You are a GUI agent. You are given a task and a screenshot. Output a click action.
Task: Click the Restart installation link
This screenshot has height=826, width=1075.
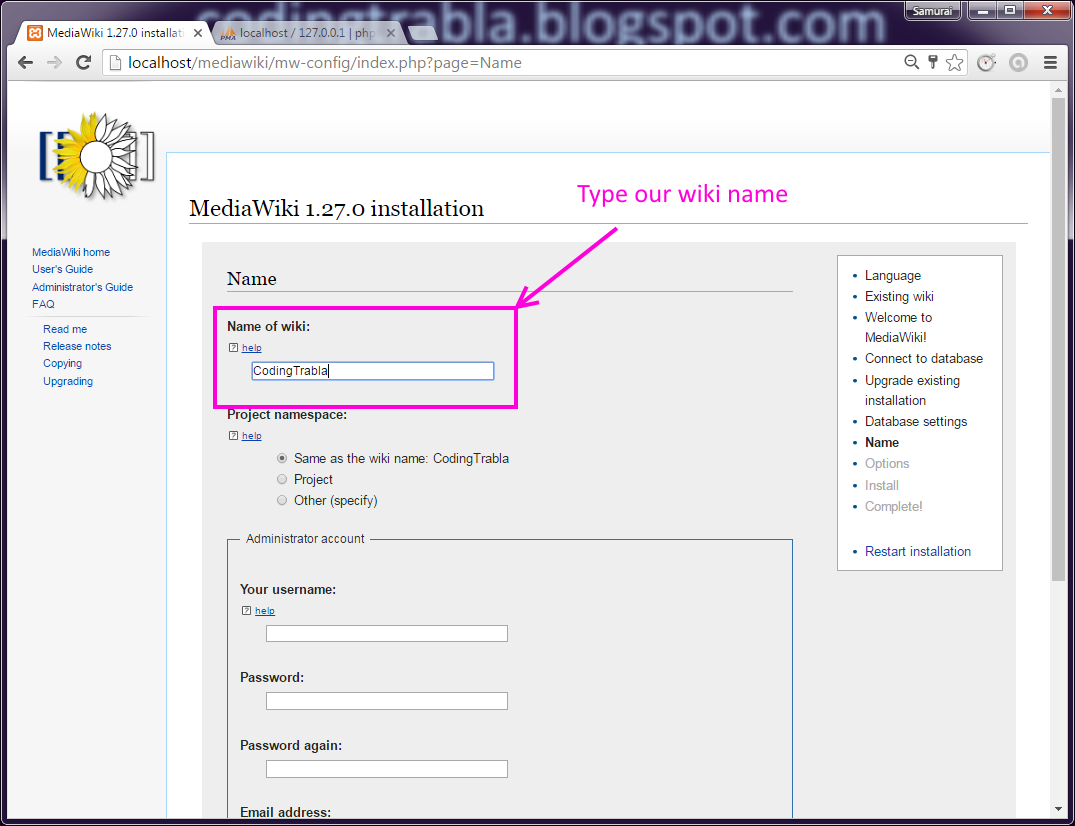tap(917, 551)
